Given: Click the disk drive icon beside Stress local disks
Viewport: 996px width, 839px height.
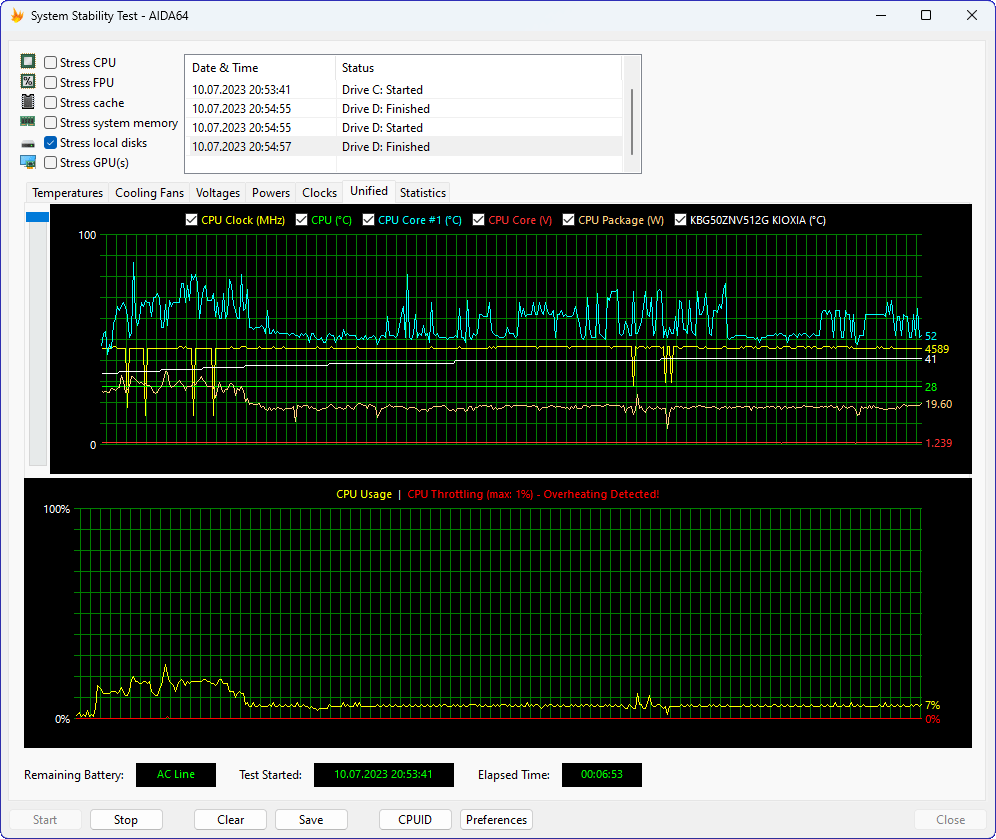Looking at the screenshot, I should point(28,143).
